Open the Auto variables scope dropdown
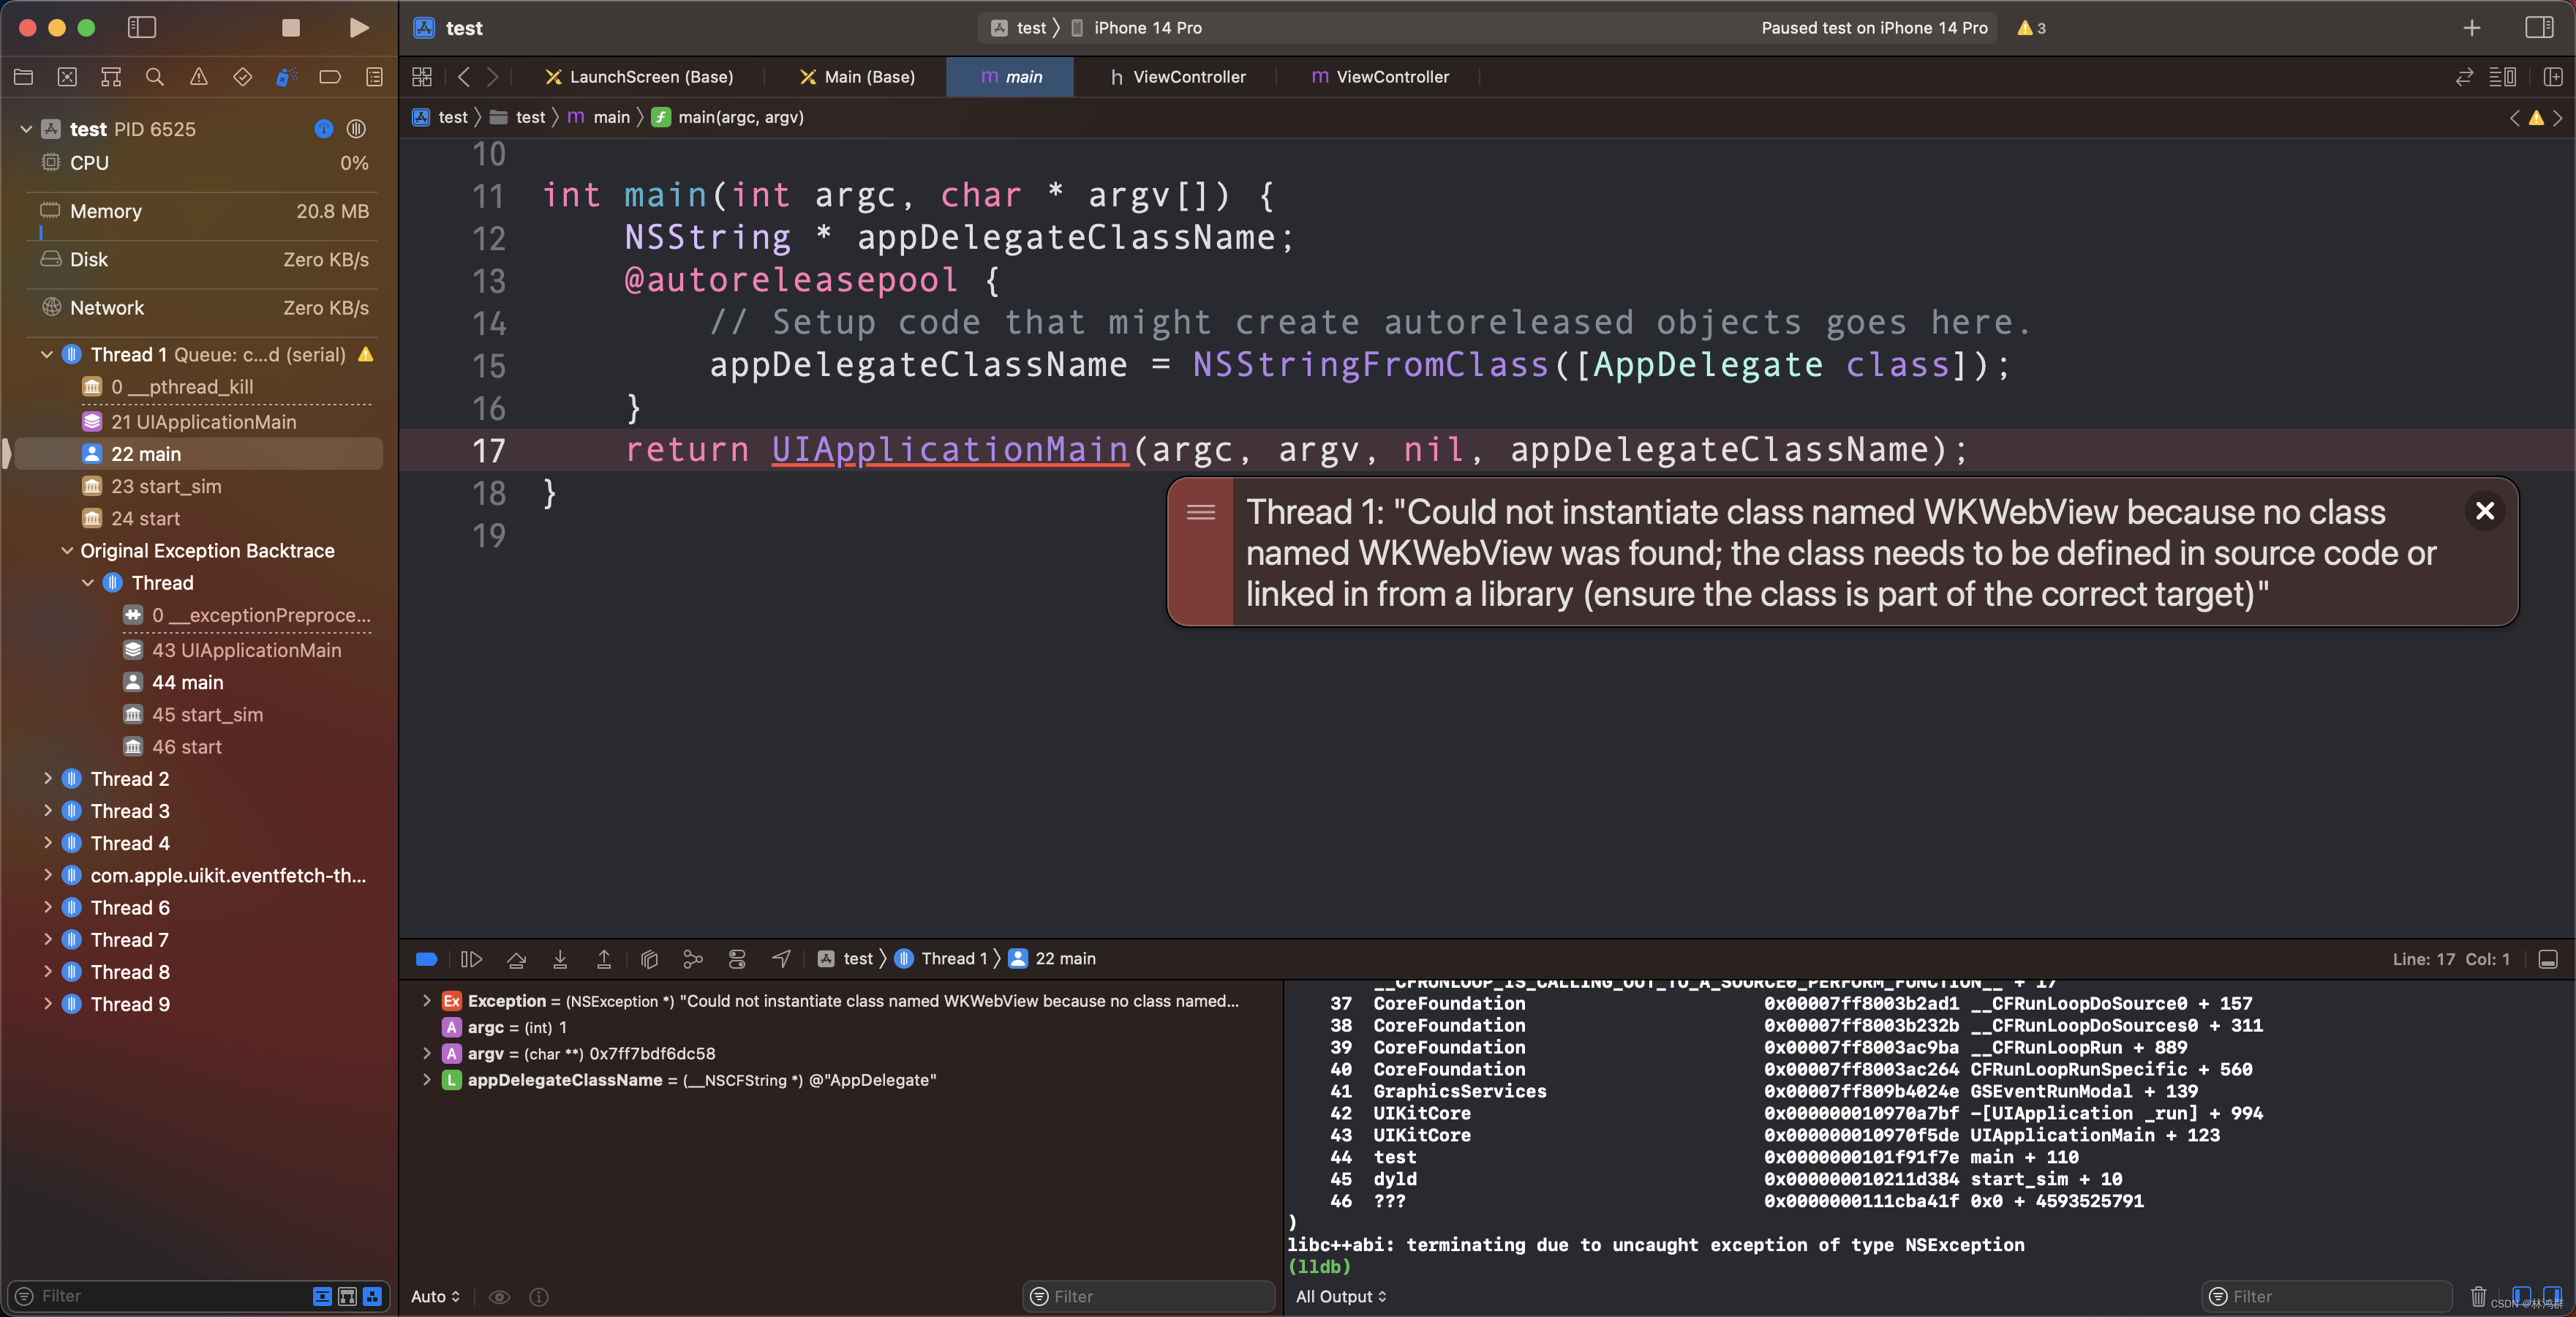Screen dimensions: 2576x1317 click(435, 1296)
